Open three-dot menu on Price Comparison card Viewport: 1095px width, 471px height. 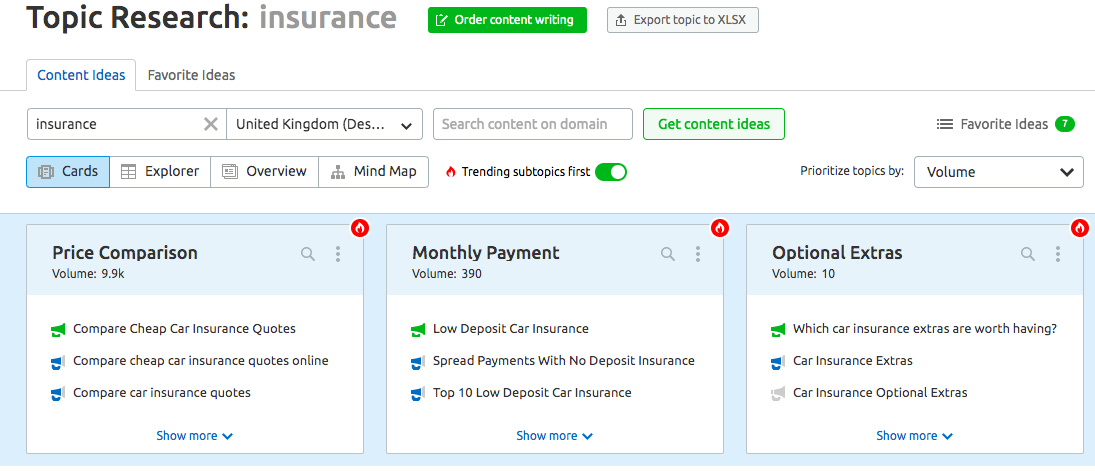pos(338,254)
